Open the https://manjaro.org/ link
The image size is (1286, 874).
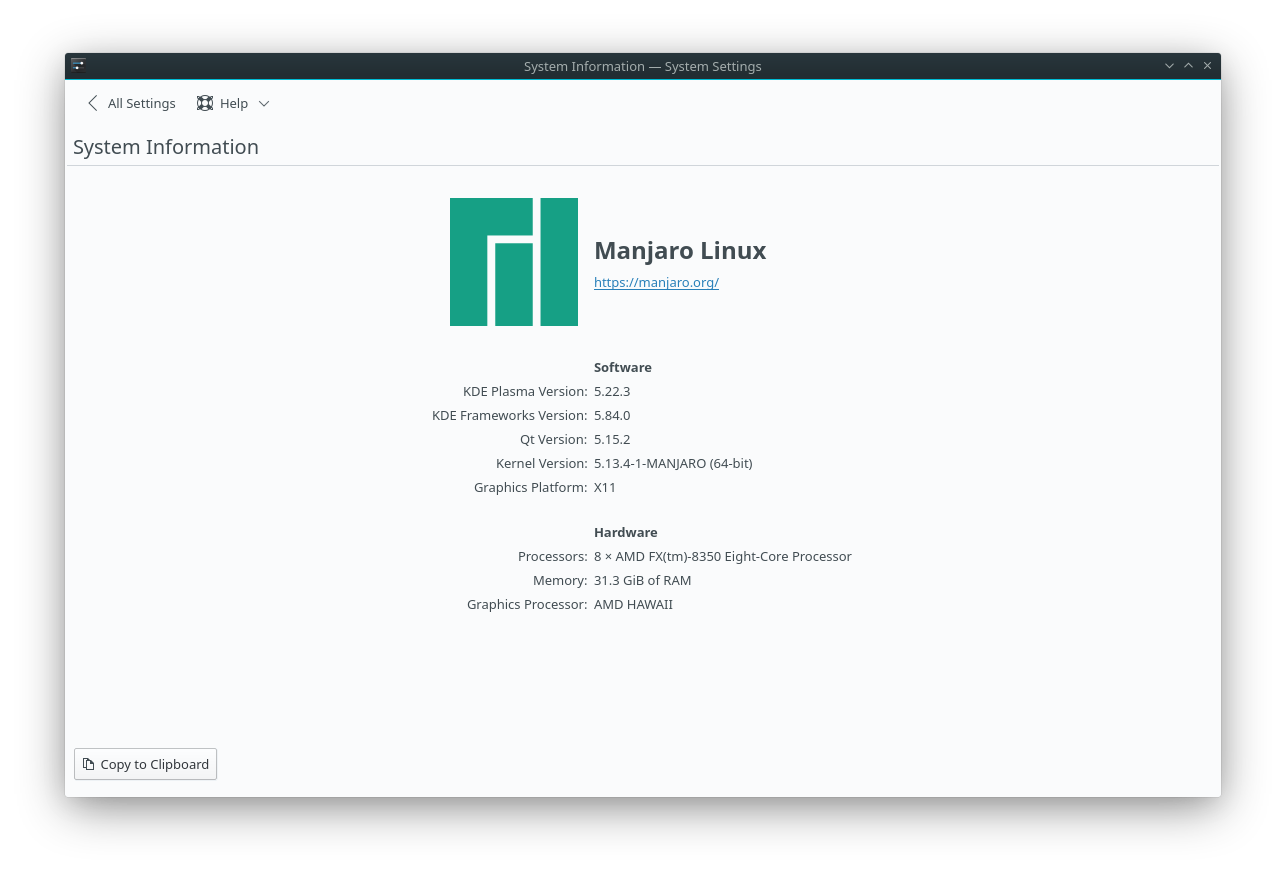tap(656, 282)
